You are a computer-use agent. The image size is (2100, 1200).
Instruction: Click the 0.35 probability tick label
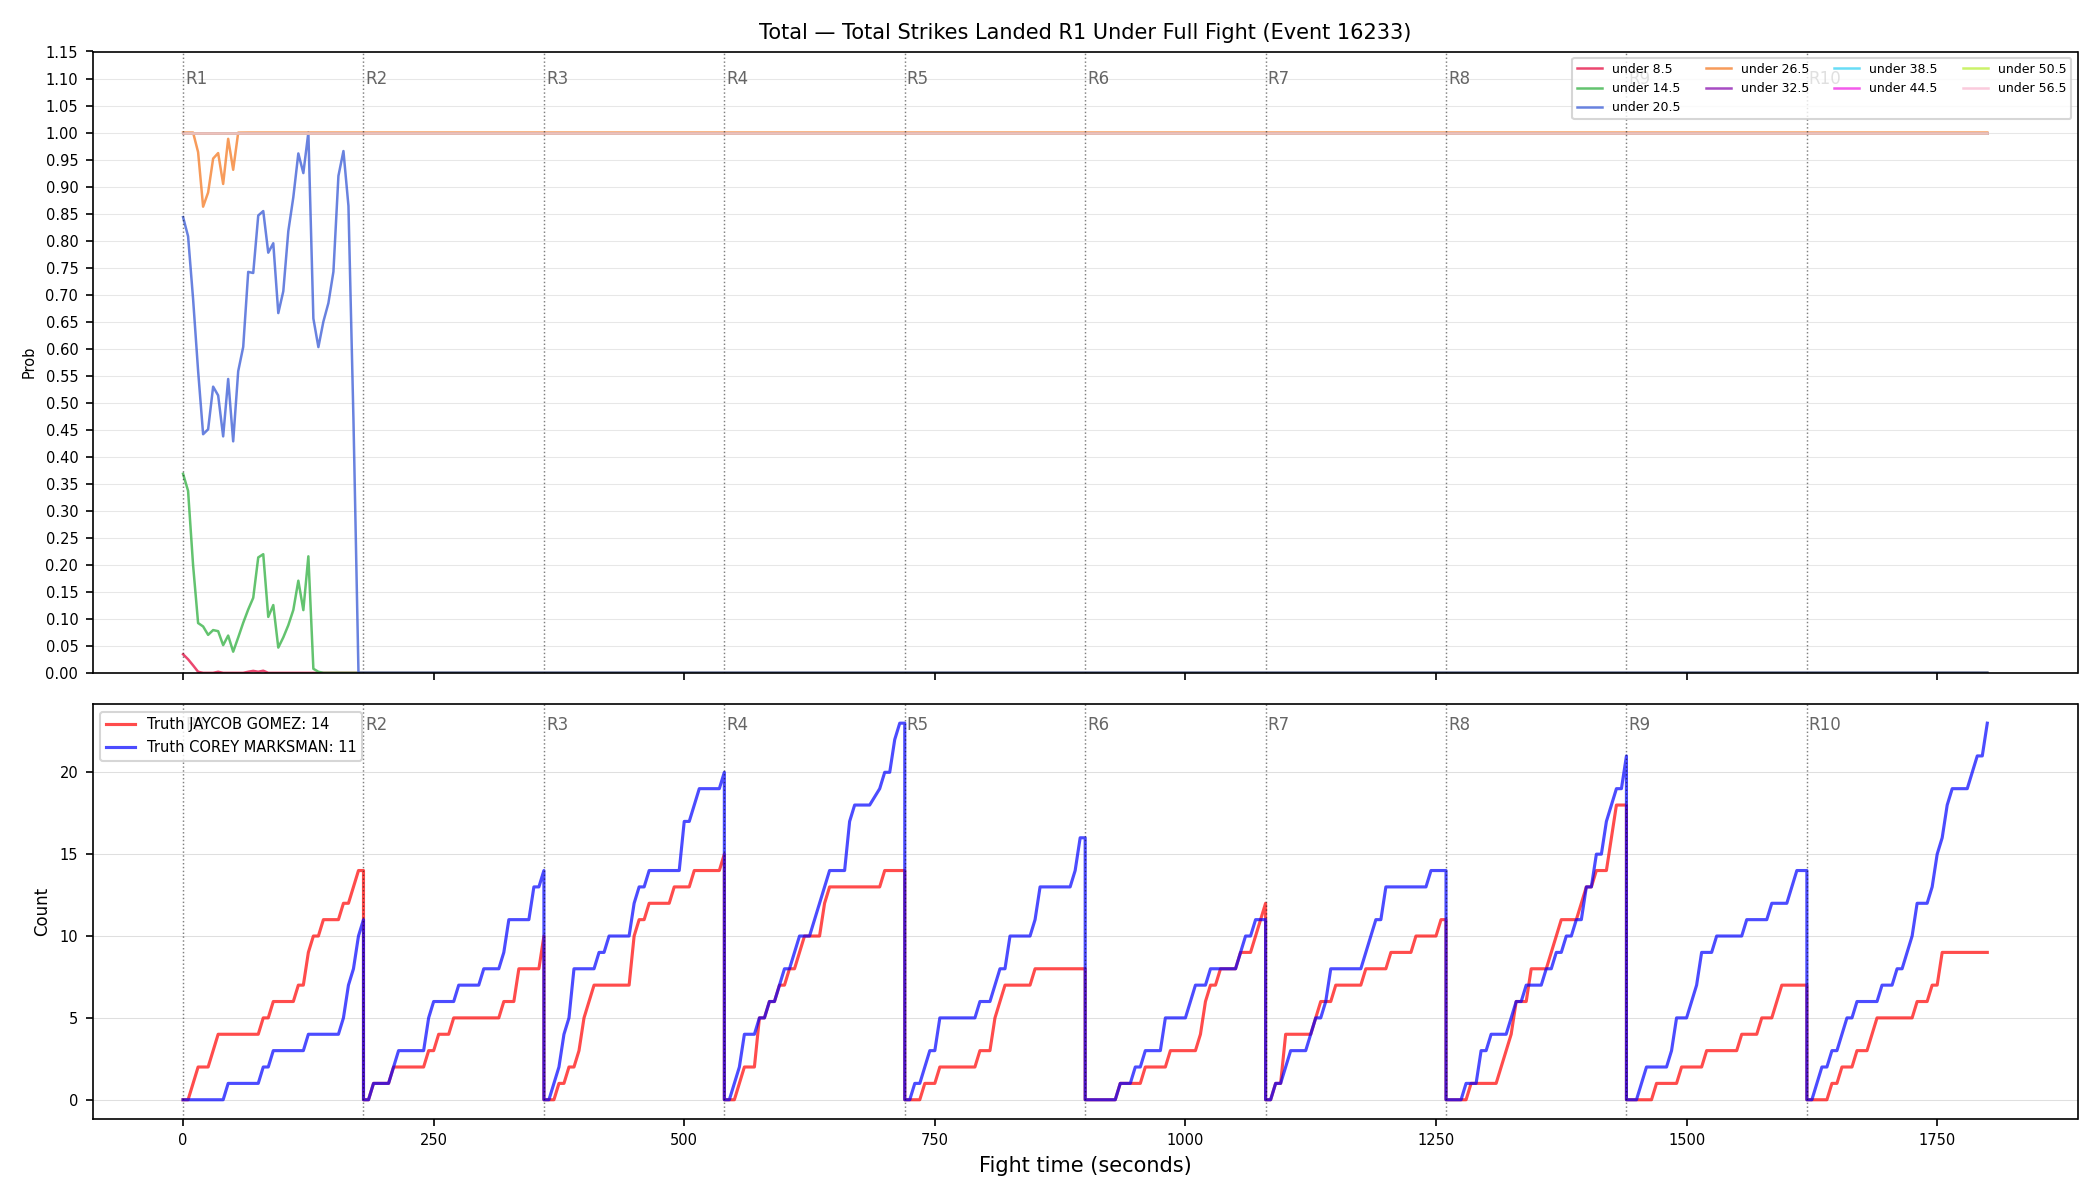(62, 484)
